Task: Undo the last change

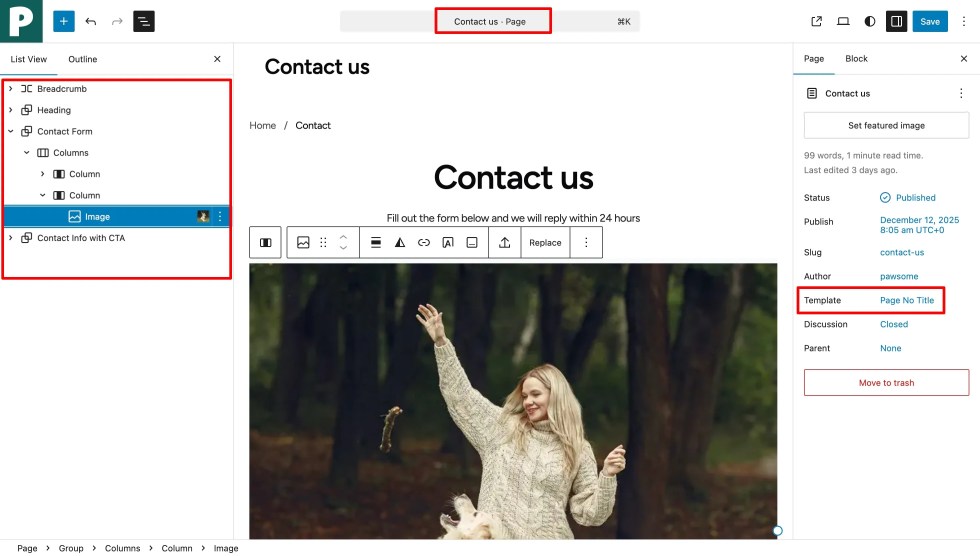Action: click(91, 21)
